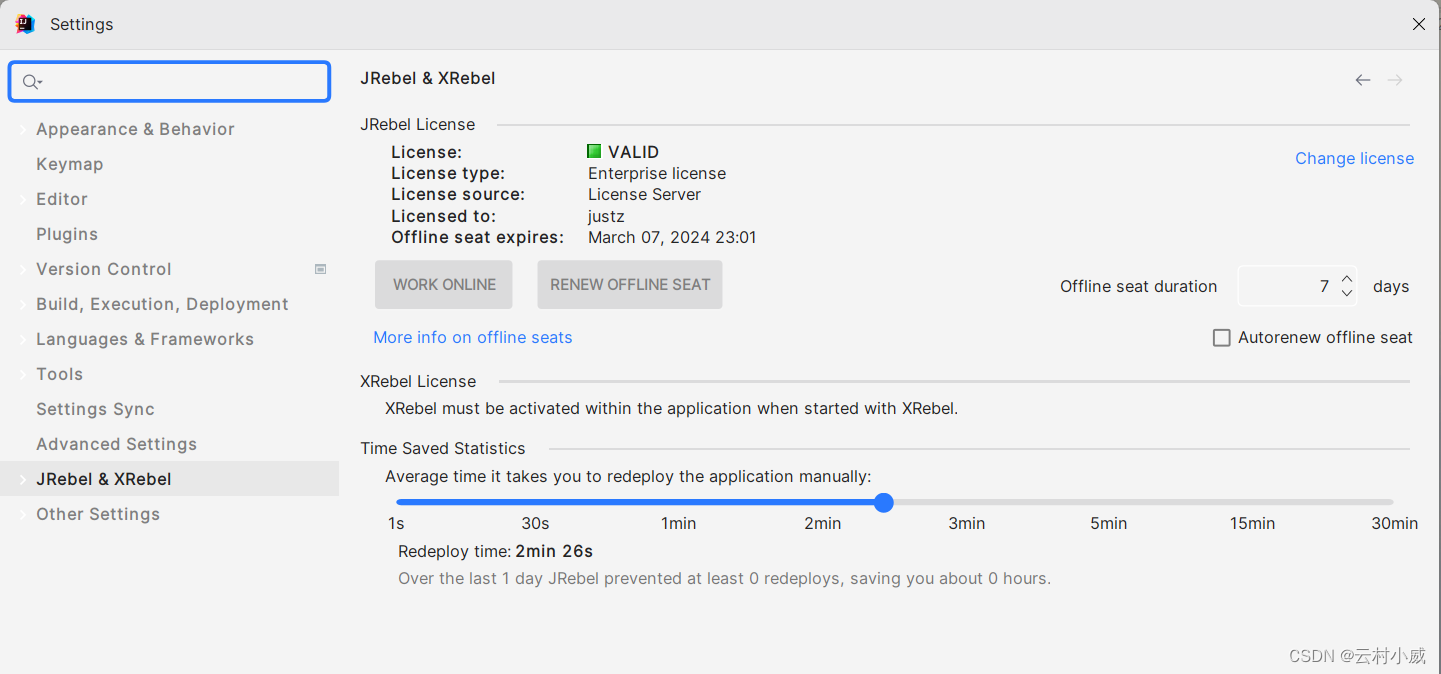Expand Languages & Frameworks node
This screenshot has width=1441, height=674.
click(22, 339)
